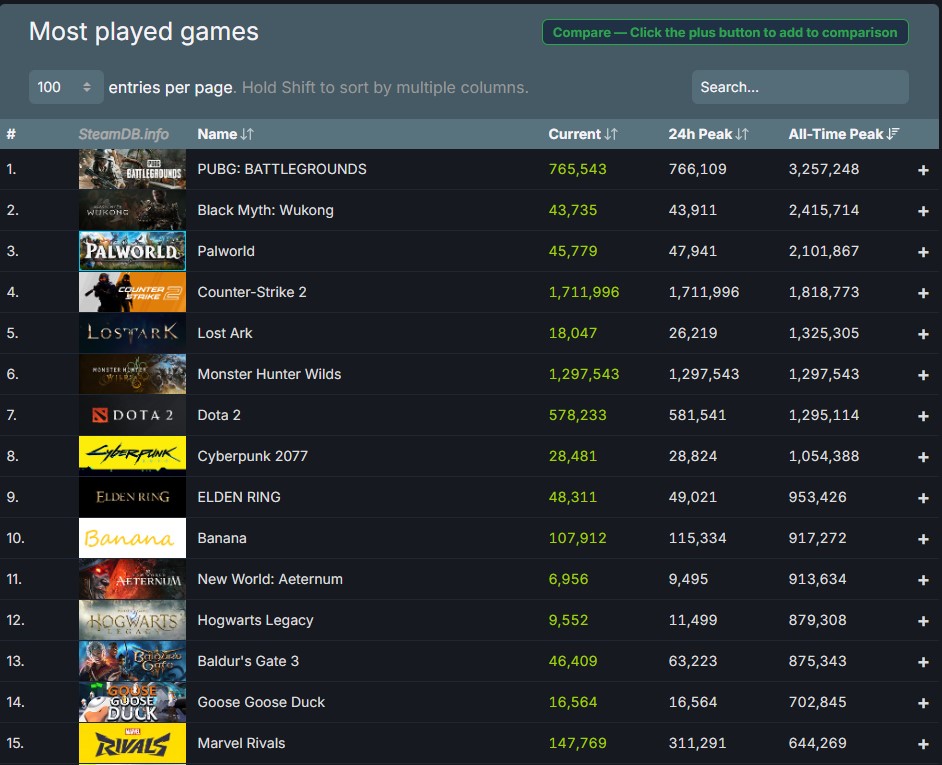Click plus icon on Marvel Rivals row

click(923, 744)
